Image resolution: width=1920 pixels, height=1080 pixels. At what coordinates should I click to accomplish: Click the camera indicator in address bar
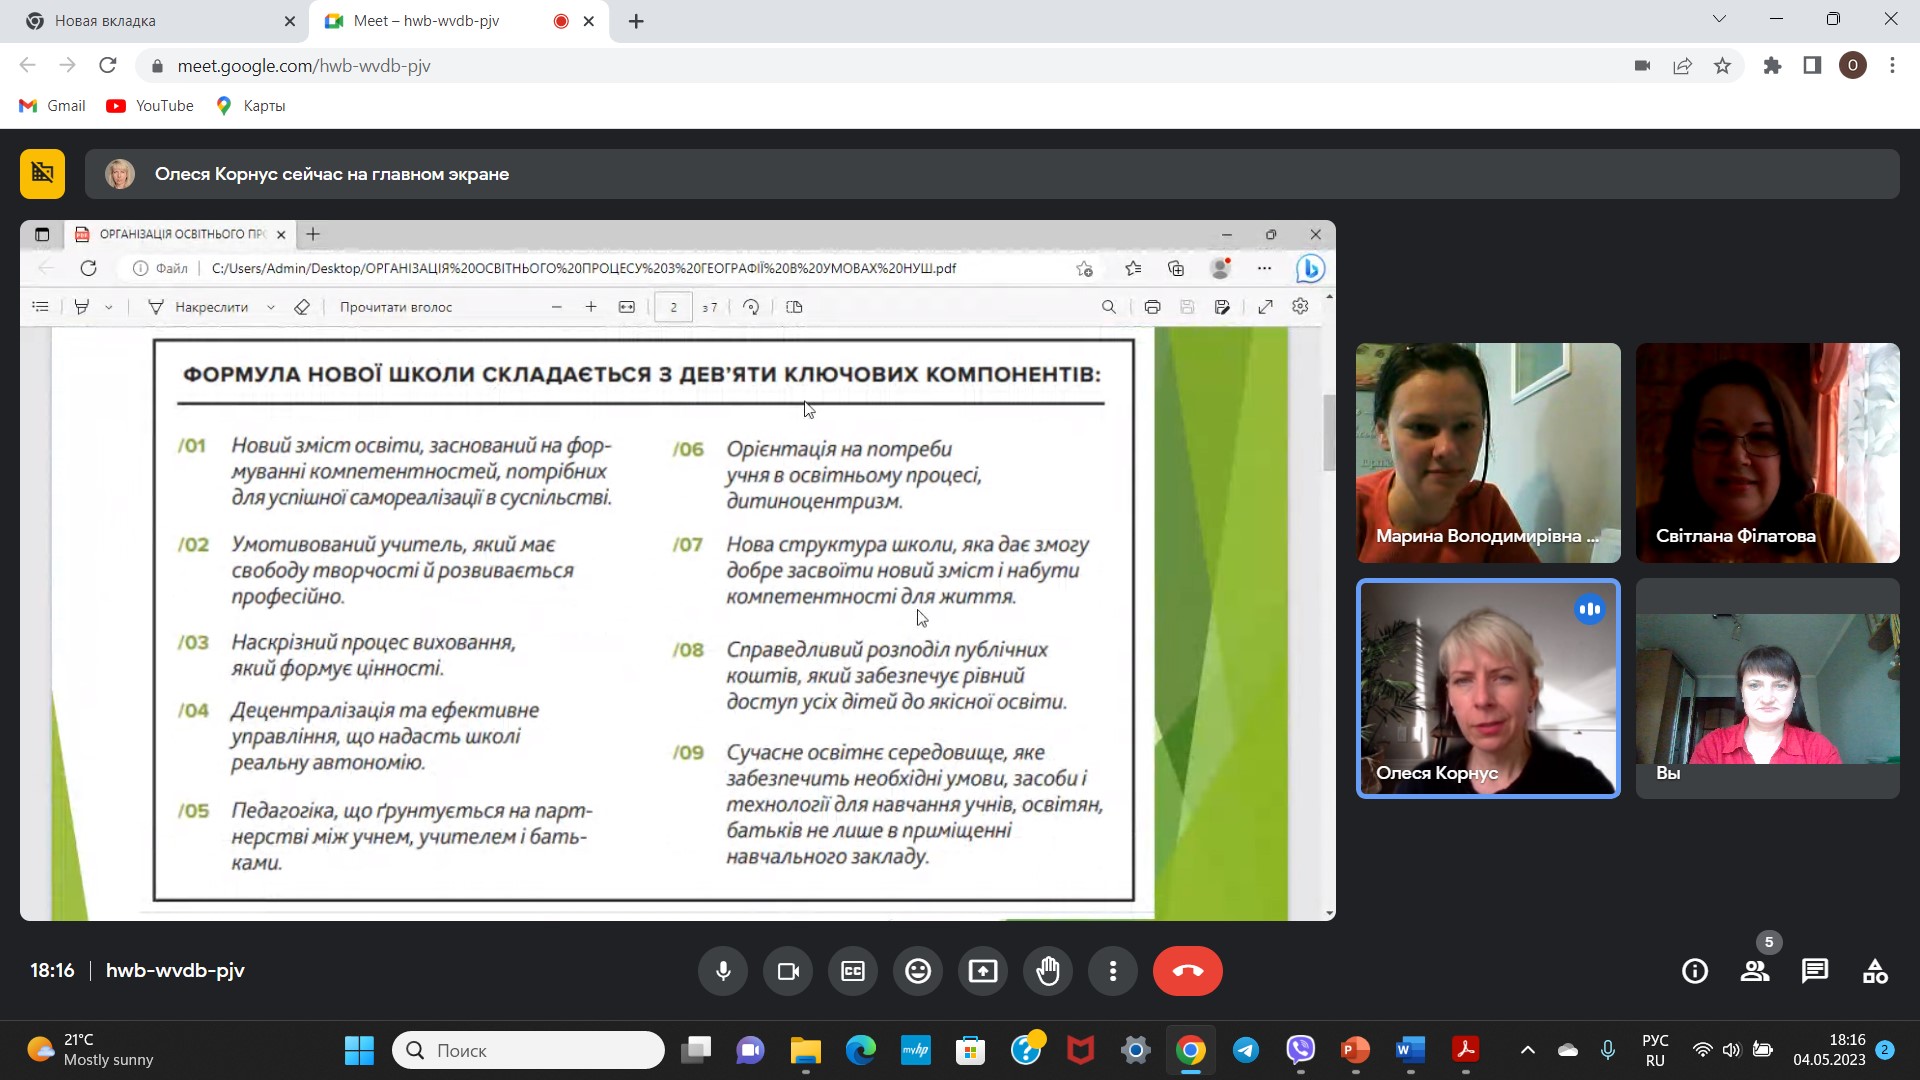click(1642, 66)
